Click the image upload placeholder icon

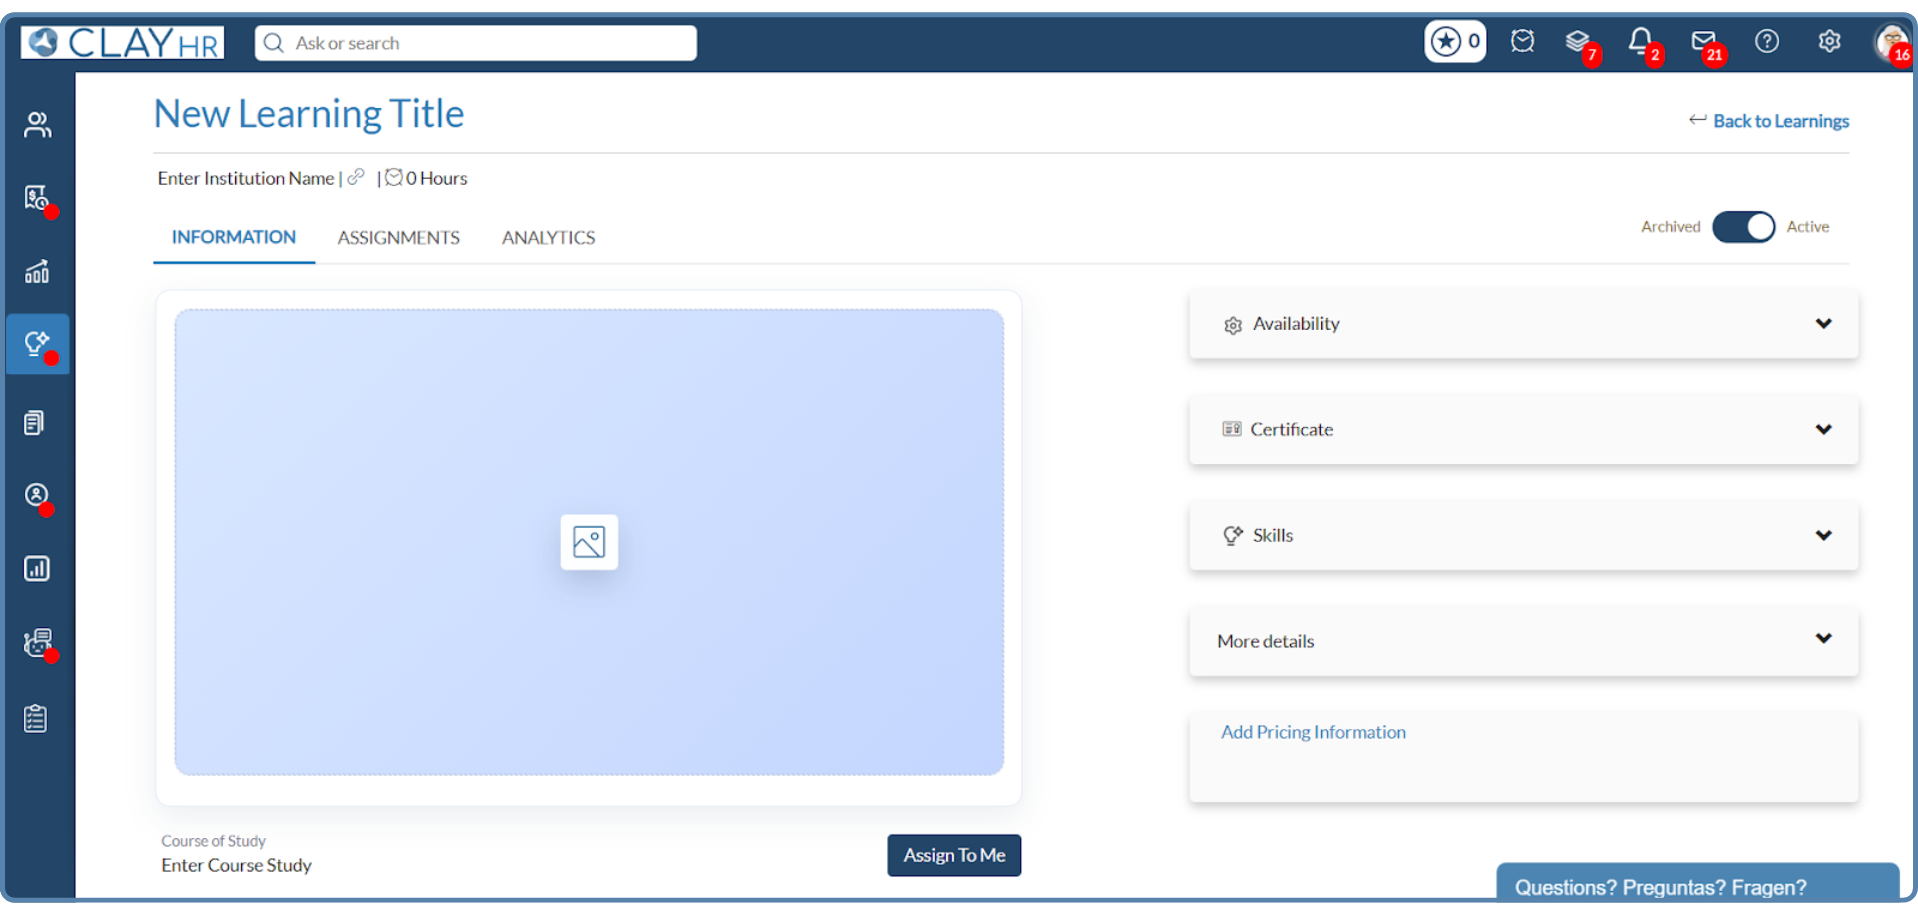point(589,542)
